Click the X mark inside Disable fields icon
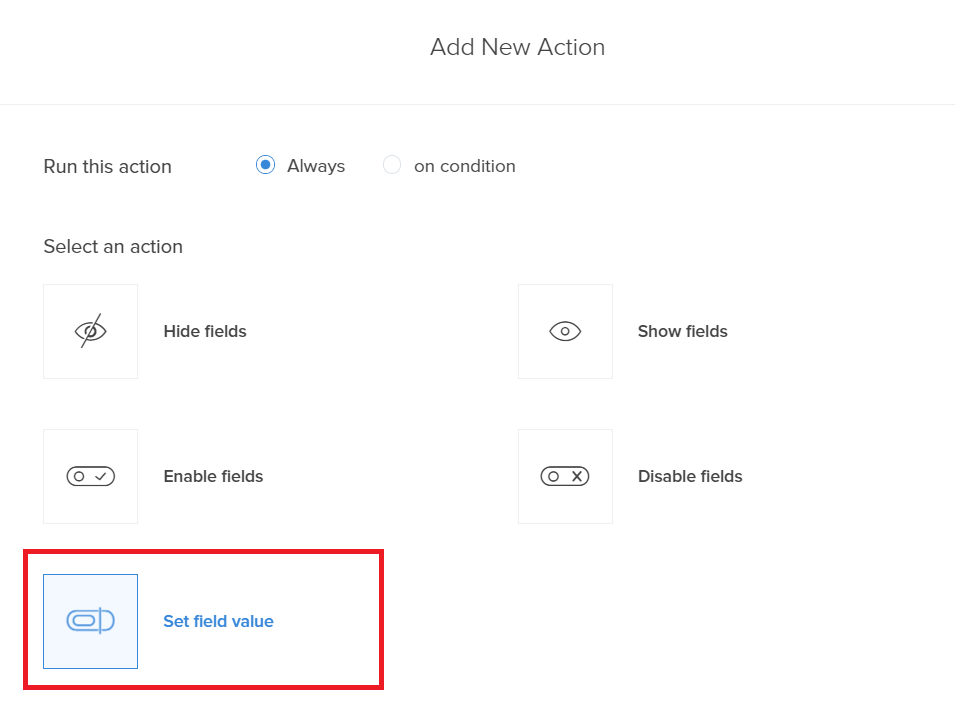The width and height of the screenshot is (955, 713). [x=577, y=477]
